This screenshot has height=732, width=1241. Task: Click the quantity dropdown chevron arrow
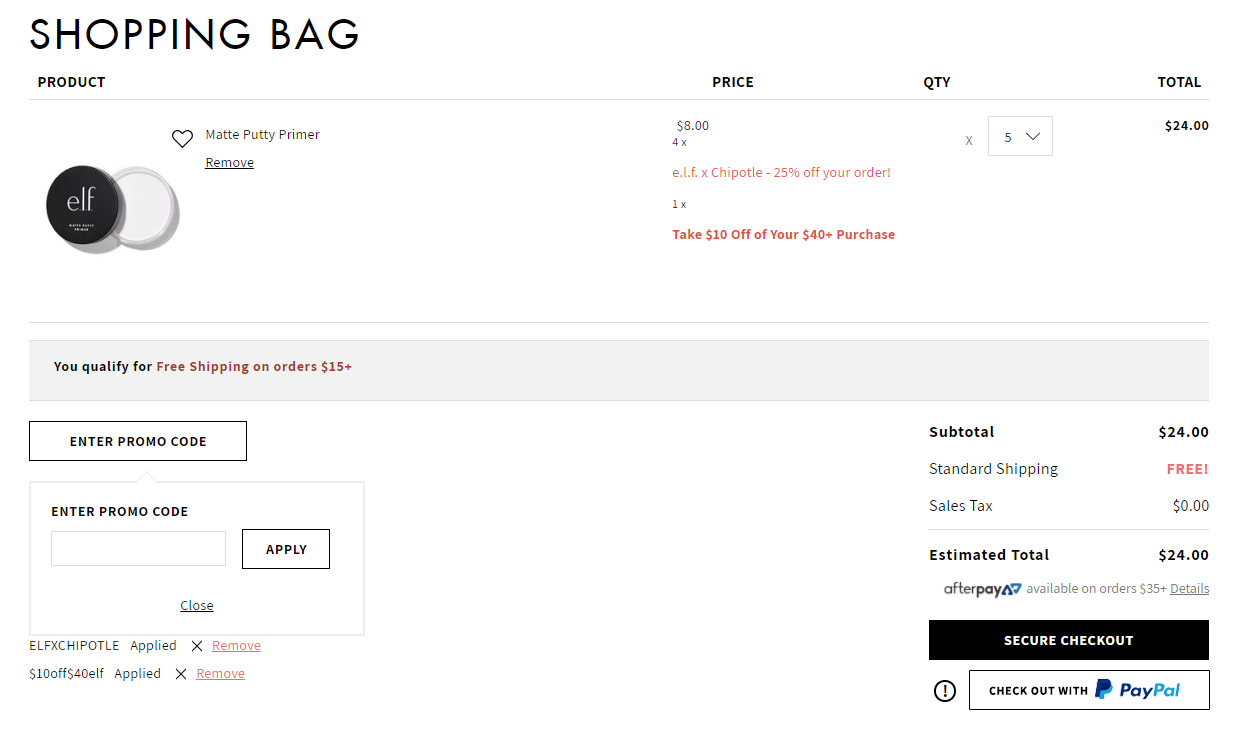(1034, 137)
